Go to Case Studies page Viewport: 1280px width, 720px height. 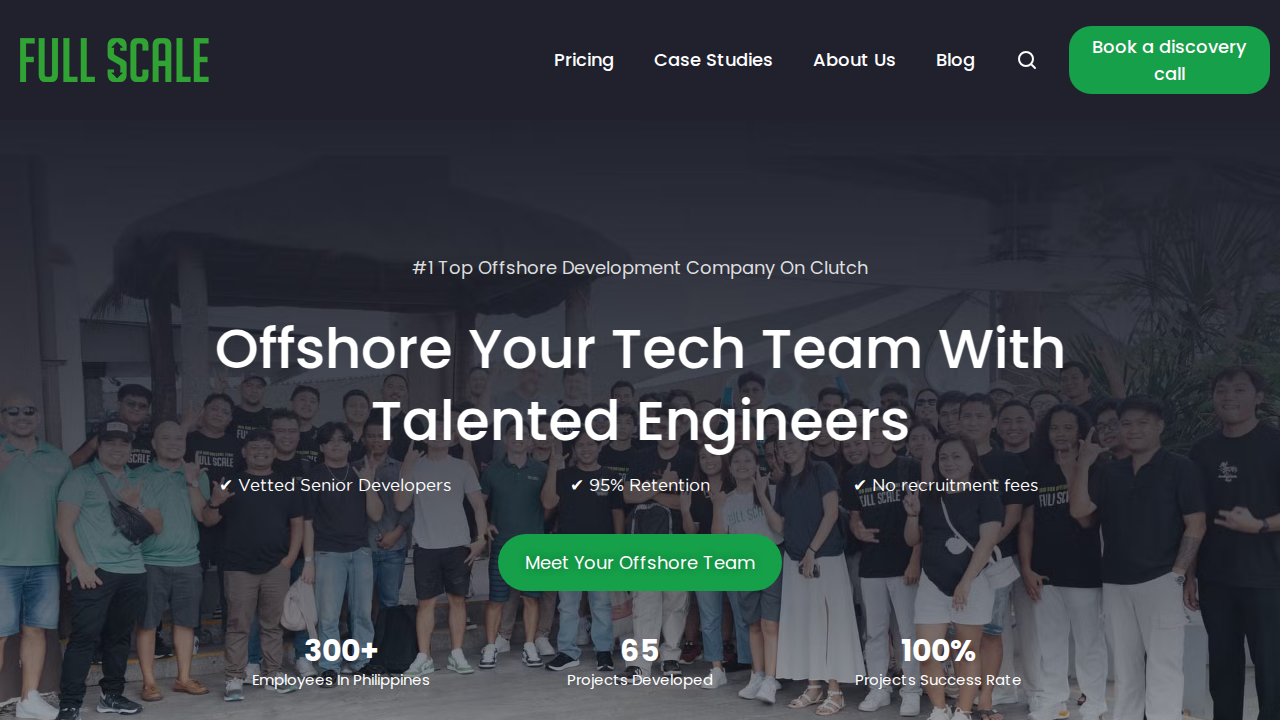[713, 60]
